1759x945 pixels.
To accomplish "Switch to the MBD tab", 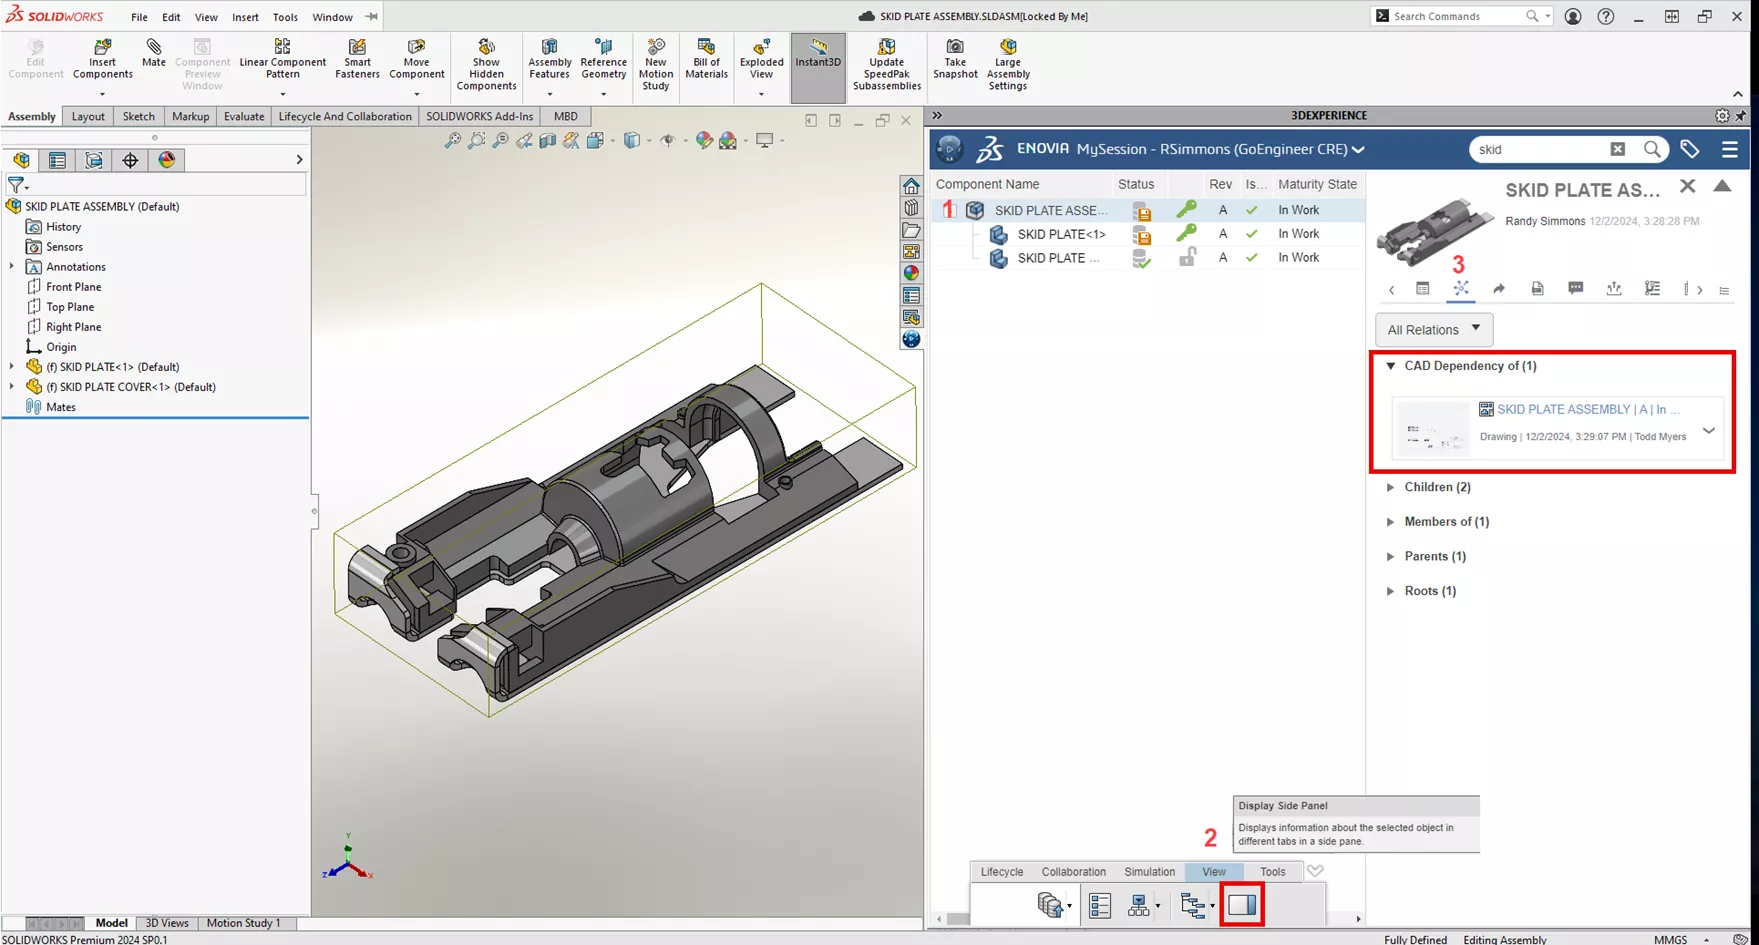I will (x=565, y=116).
